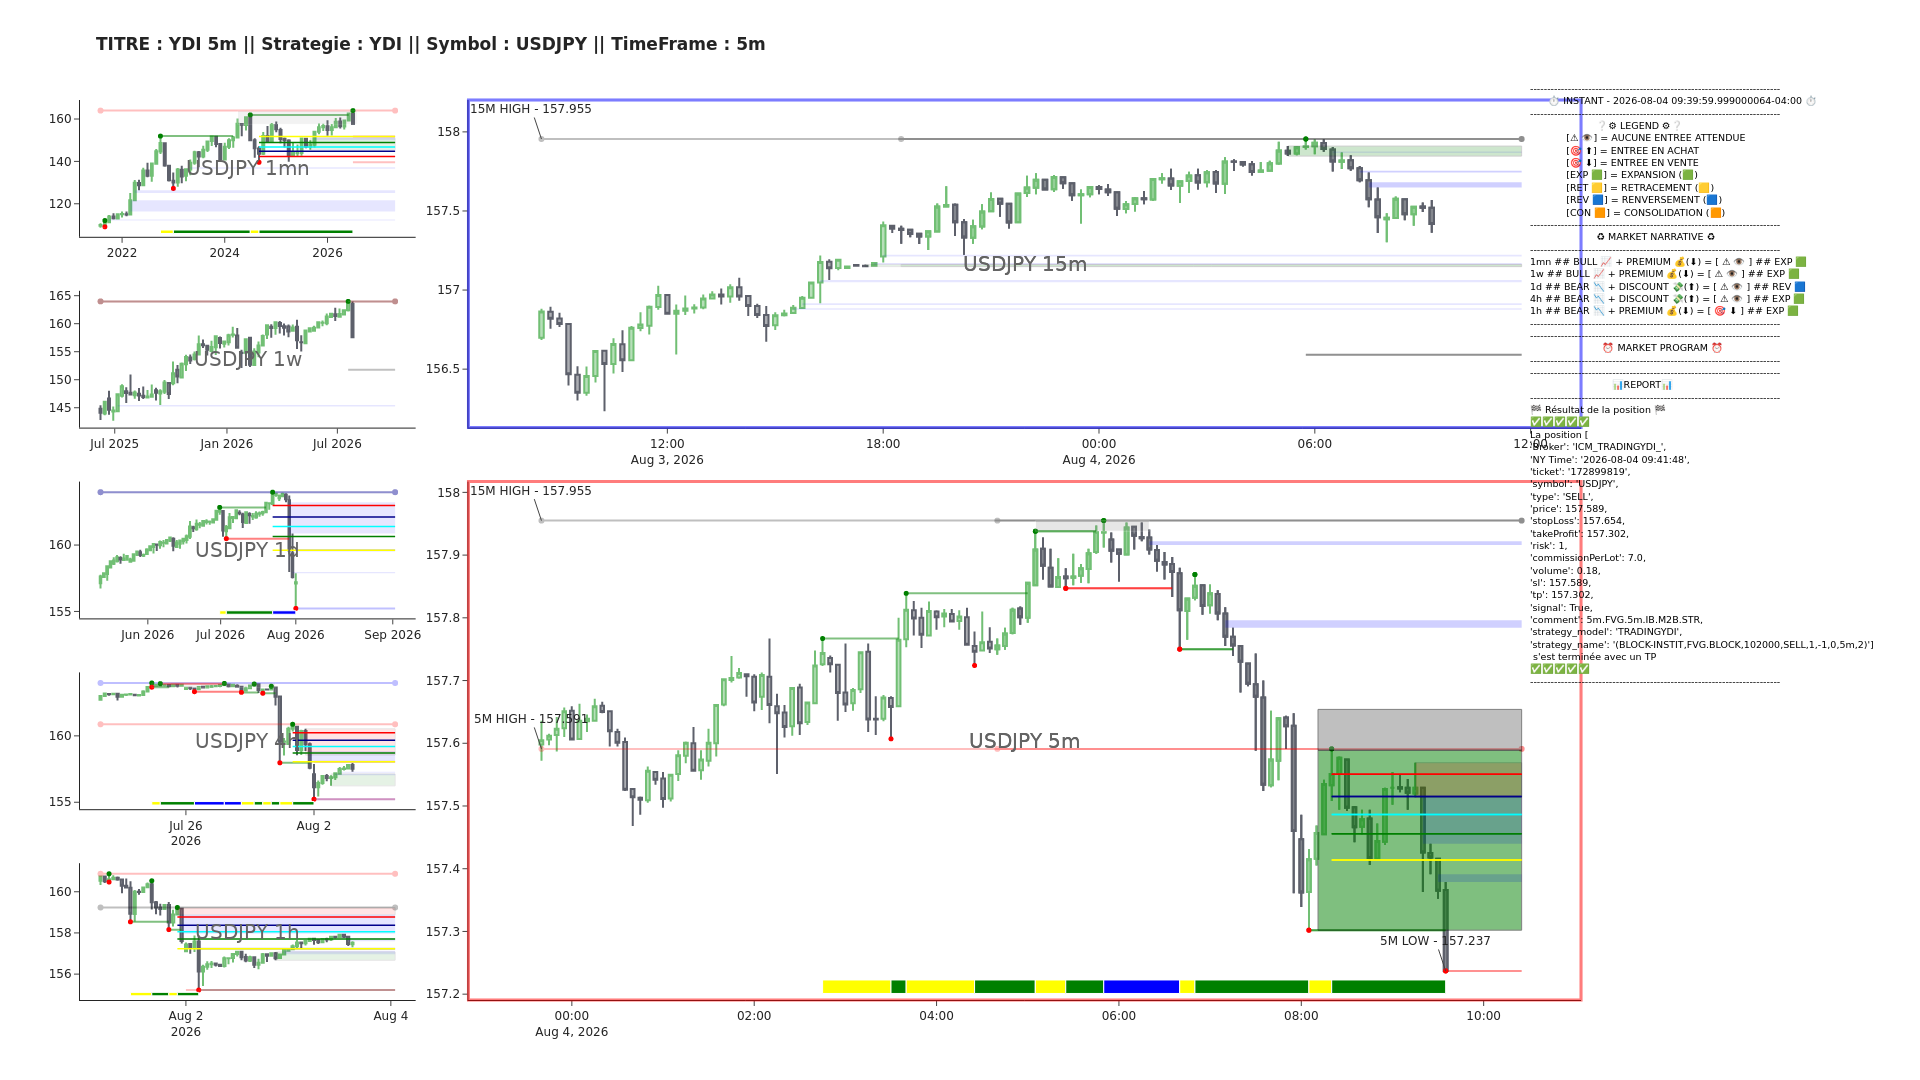Click the stopwatch icon after the INSTANT timestamp
1920x1080 pixels.
click(x=1811, y=101)
